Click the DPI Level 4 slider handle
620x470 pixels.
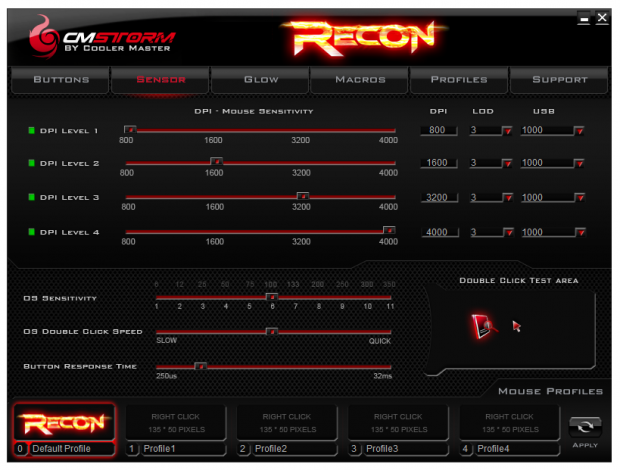(x=389, y=230)
